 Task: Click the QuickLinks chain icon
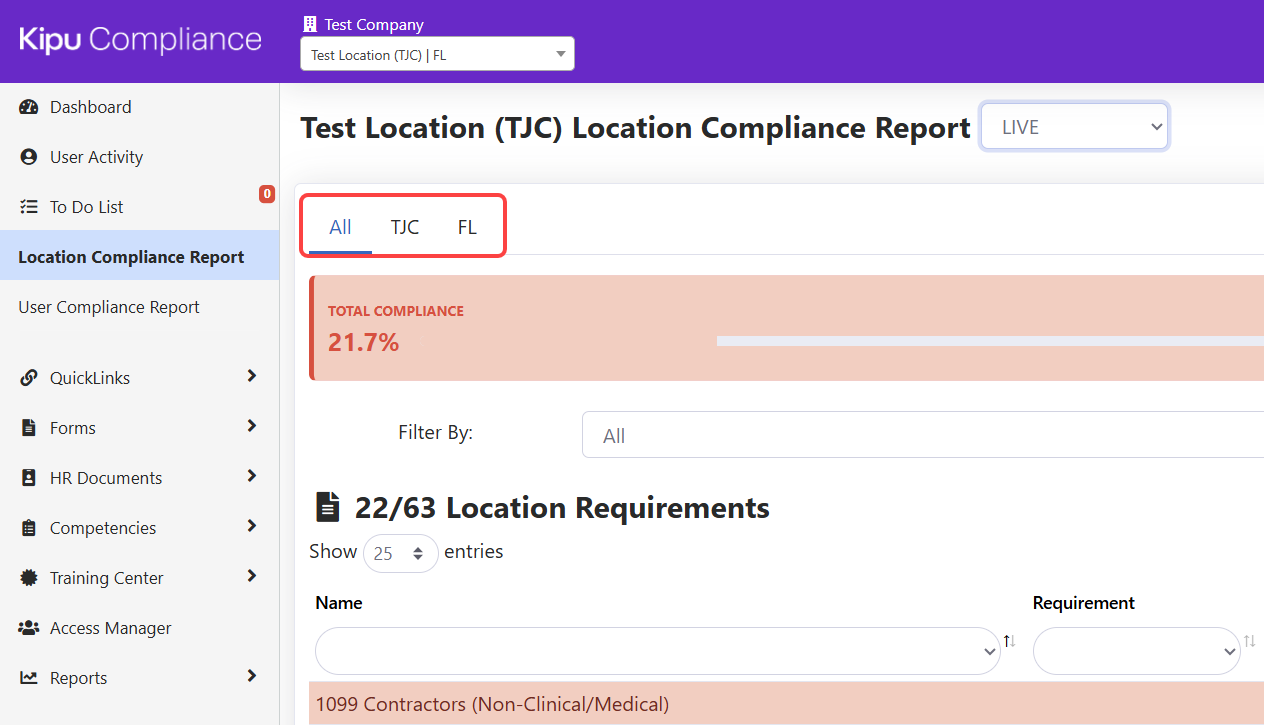click(x=29, y=378)
